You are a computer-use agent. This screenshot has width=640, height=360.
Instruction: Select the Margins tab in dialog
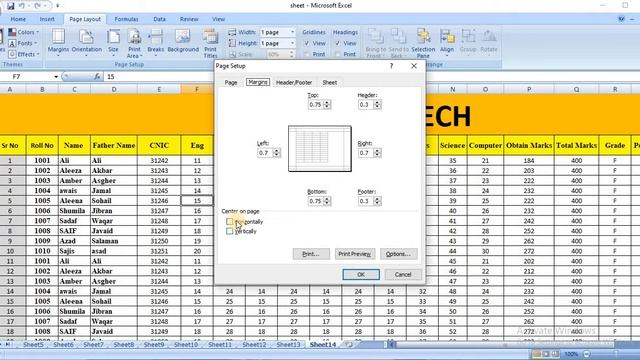click(x=258, y=82)
